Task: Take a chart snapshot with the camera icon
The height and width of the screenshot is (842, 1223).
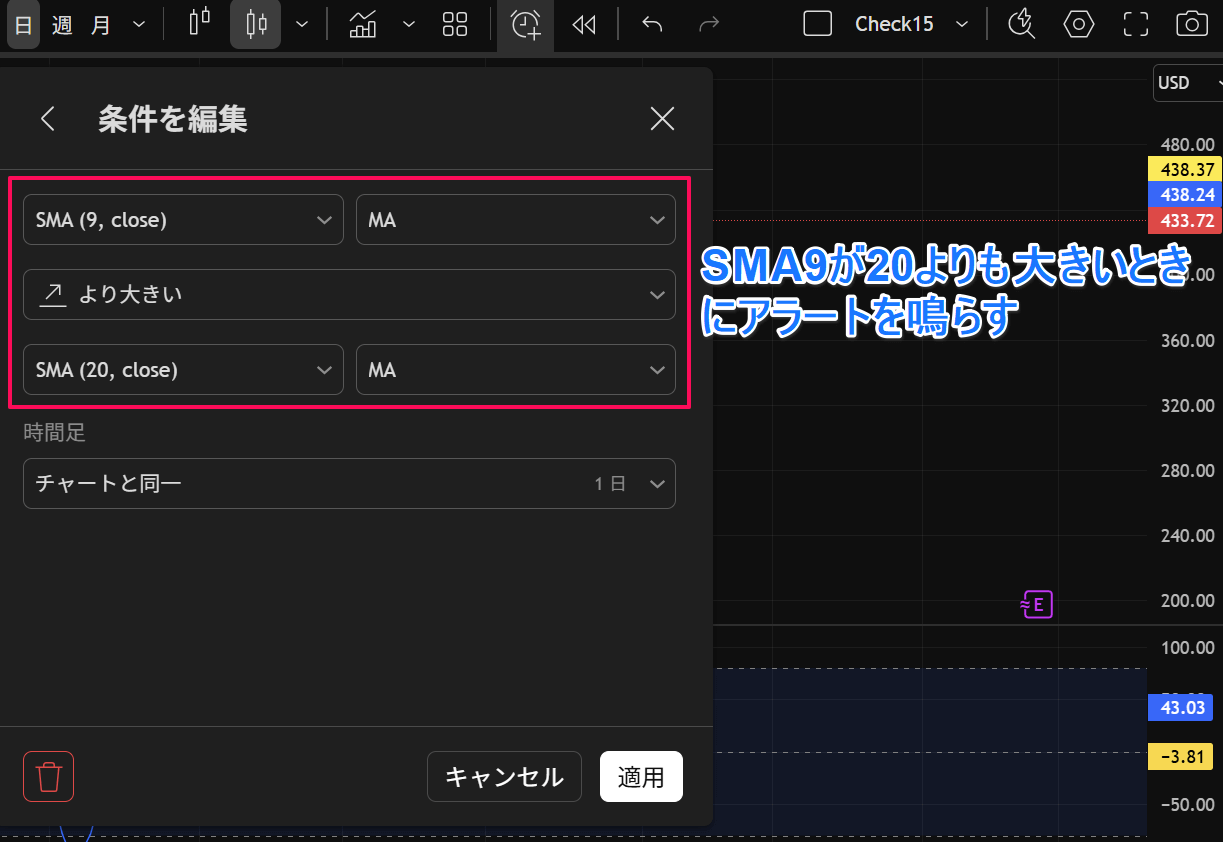Action: tap(1192, 24)
